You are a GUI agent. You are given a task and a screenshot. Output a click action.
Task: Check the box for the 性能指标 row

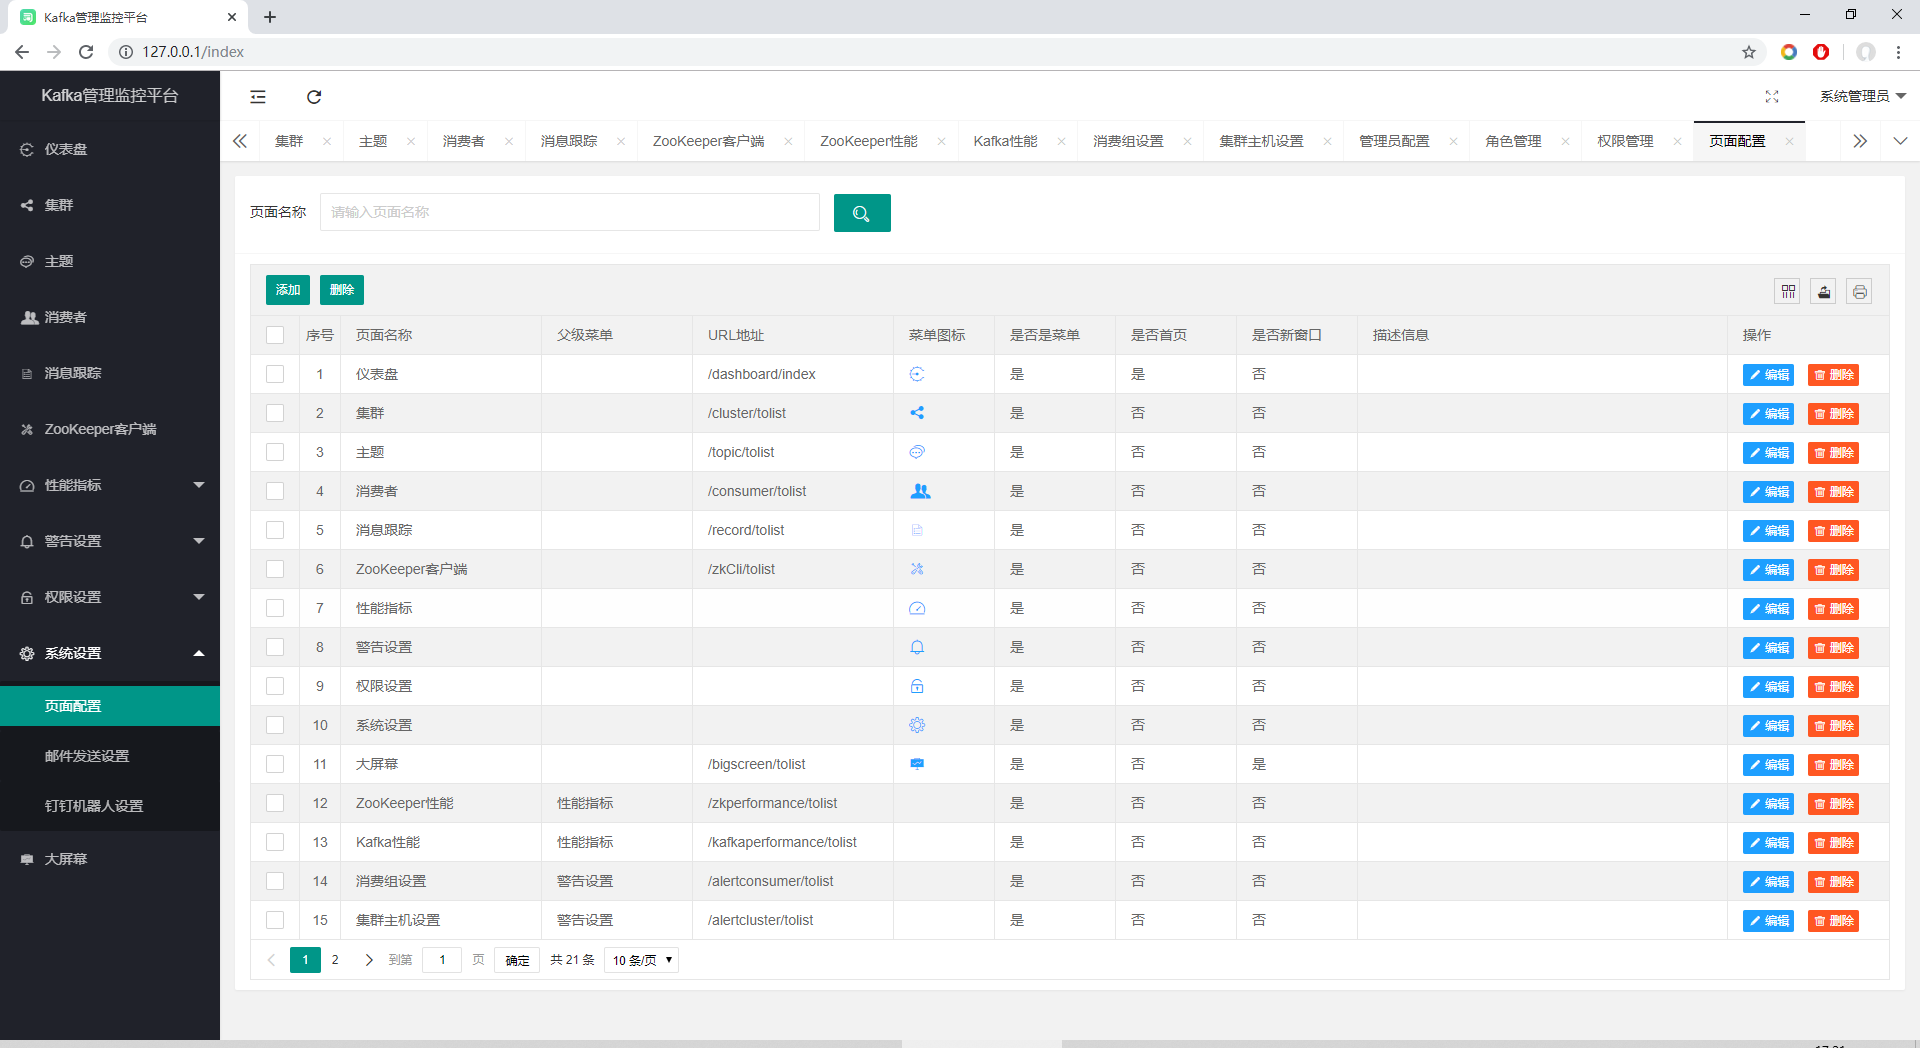[275, 608]
